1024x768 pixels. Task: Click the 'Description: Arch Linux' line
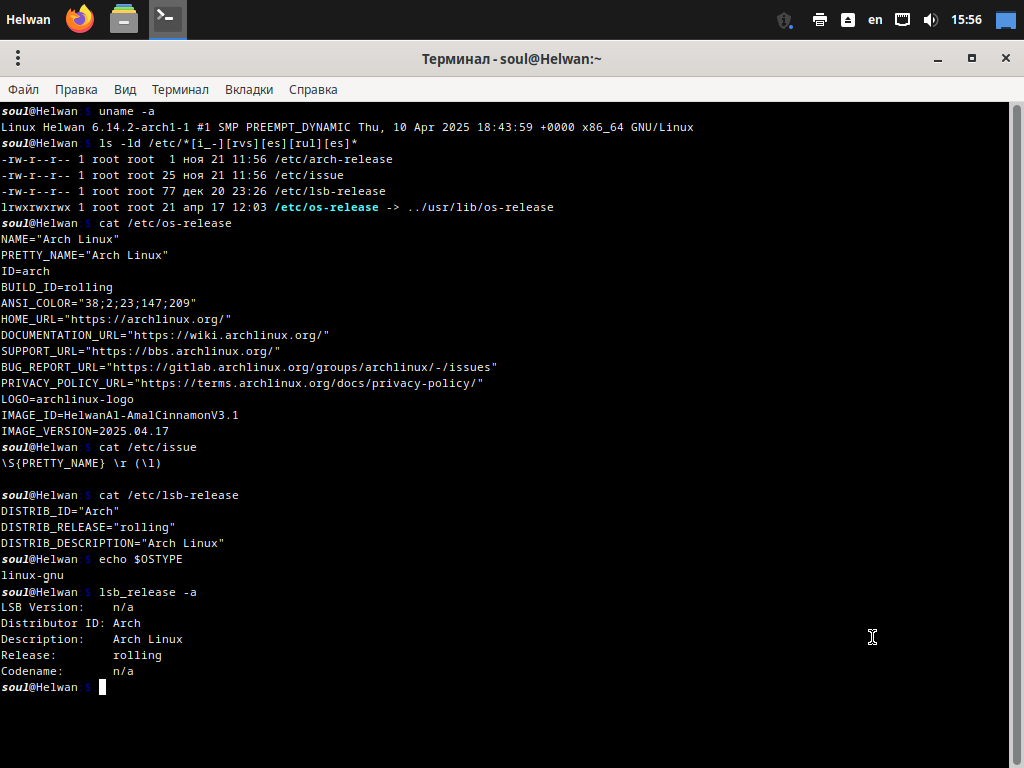(91, 639)
